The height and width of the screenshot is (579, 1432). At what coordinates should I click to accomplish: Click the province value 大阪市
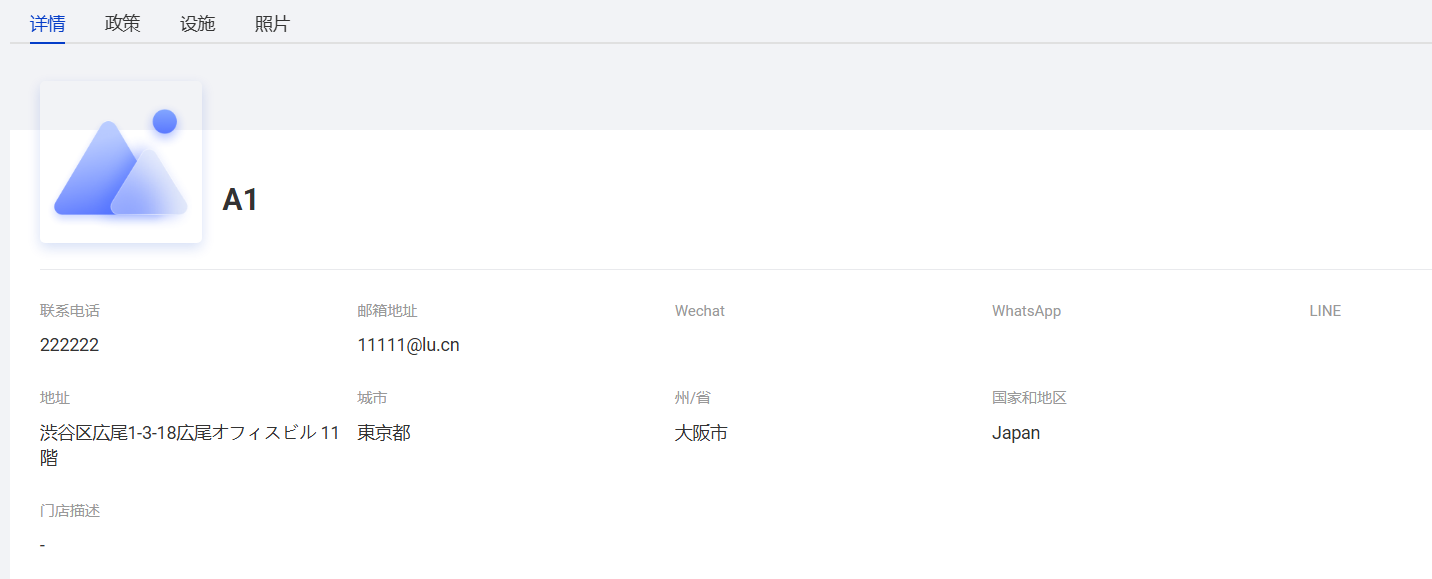(701, 433)
